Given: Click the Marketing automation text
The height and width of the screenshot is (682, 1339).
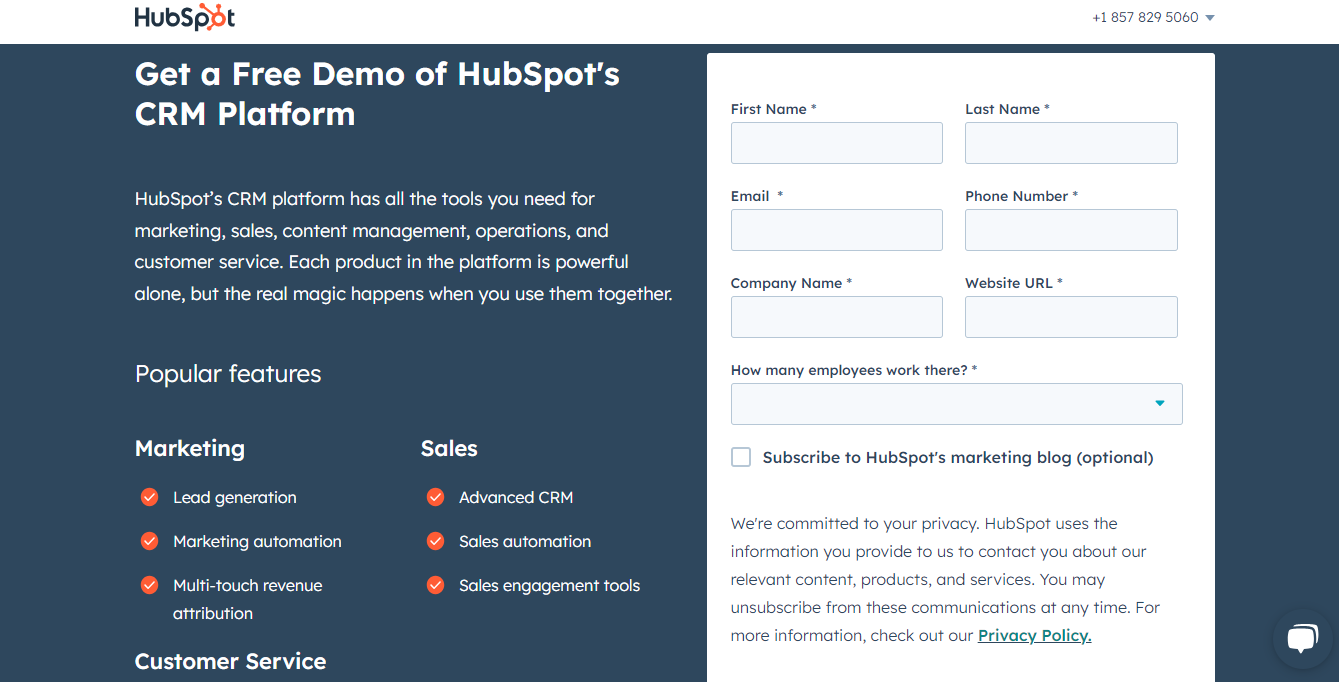Looking at the screenshot, I should (x=257, y=541).
